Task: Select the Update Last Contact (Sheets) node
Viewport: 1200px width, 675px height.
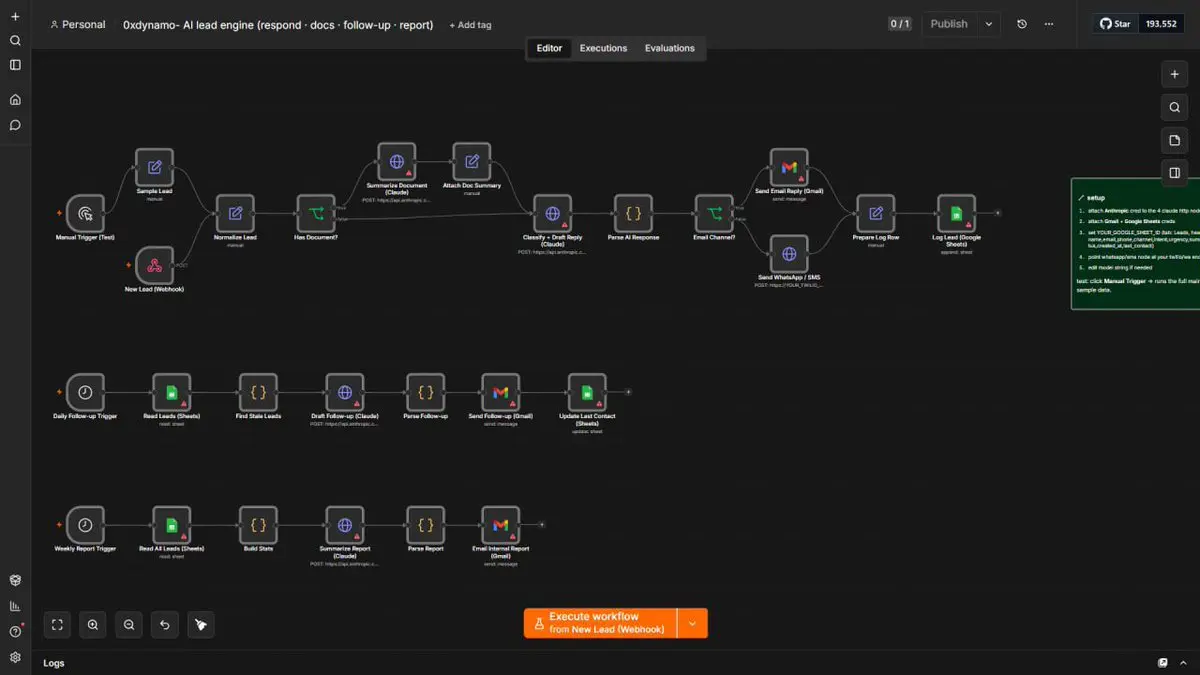Action: point(587,392)
